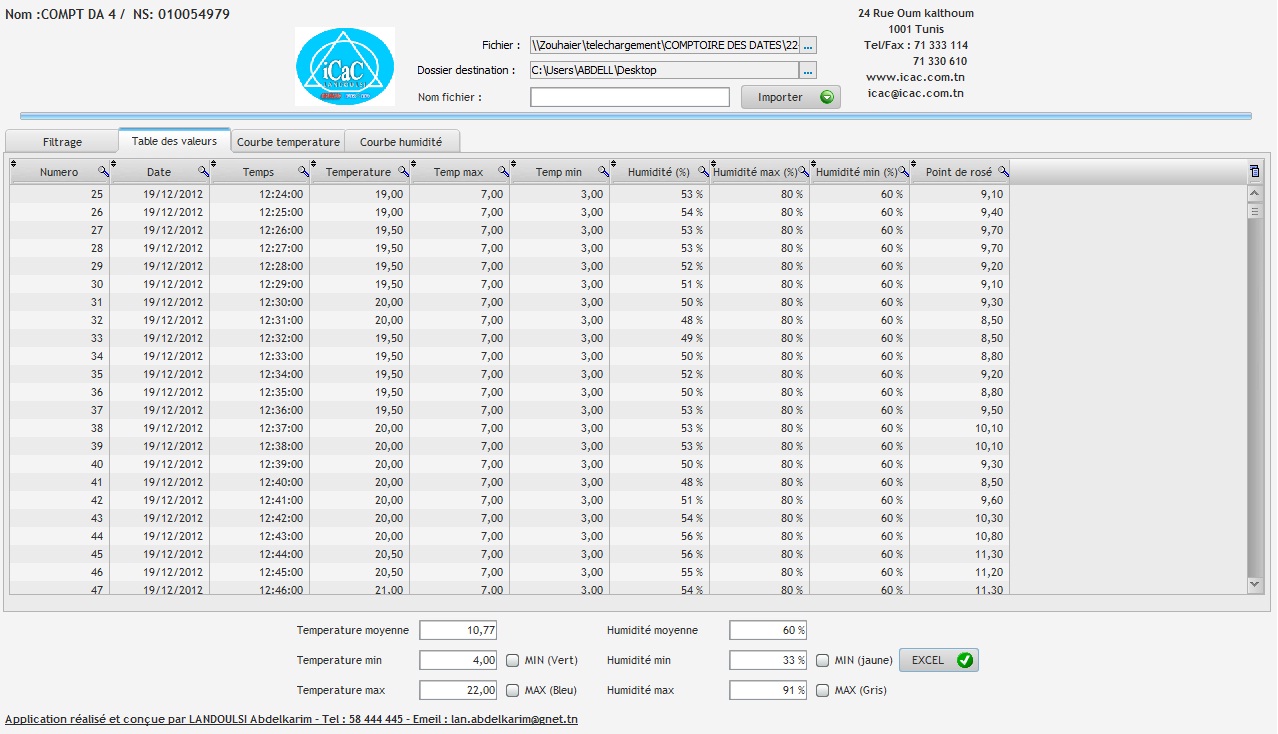
Task: Click dew point cell 9,40 in row 26
Action: point(960,212)
